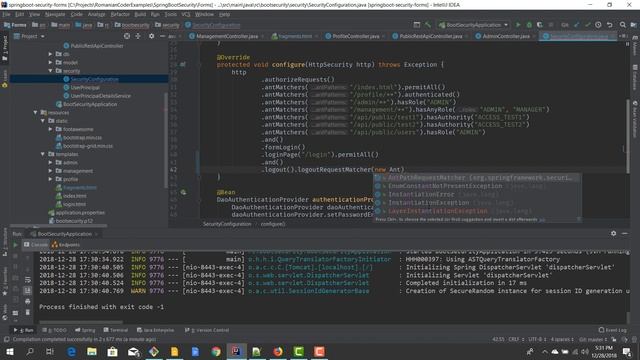Open the Spring tool window
The width and height of the screenshot is (640, 360).
click(85, 330)
